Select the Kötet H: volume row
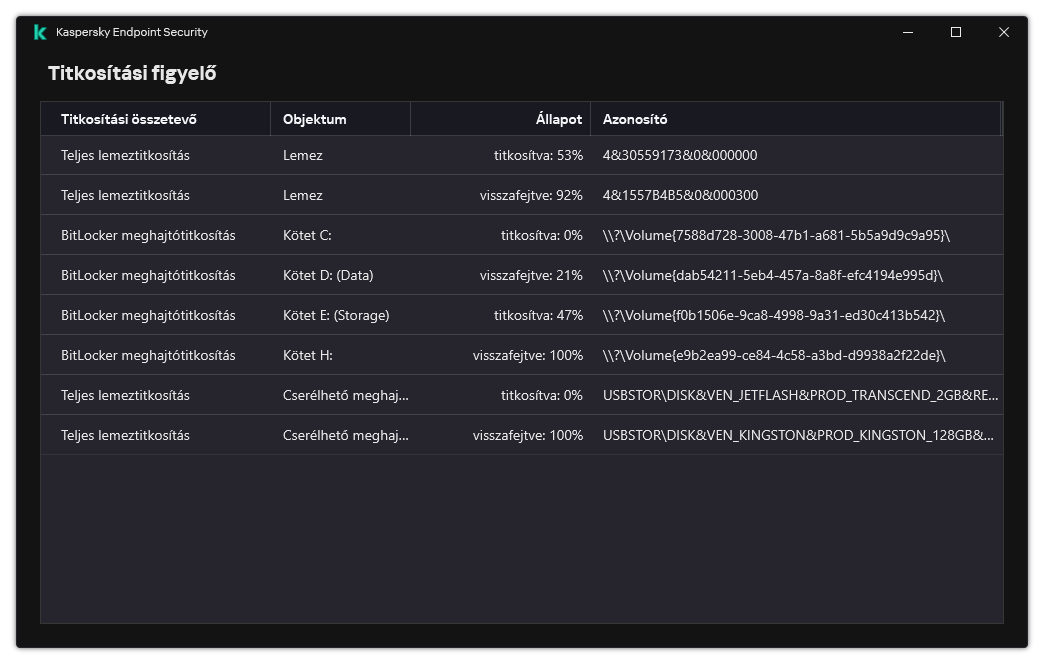 coord(308,355)
